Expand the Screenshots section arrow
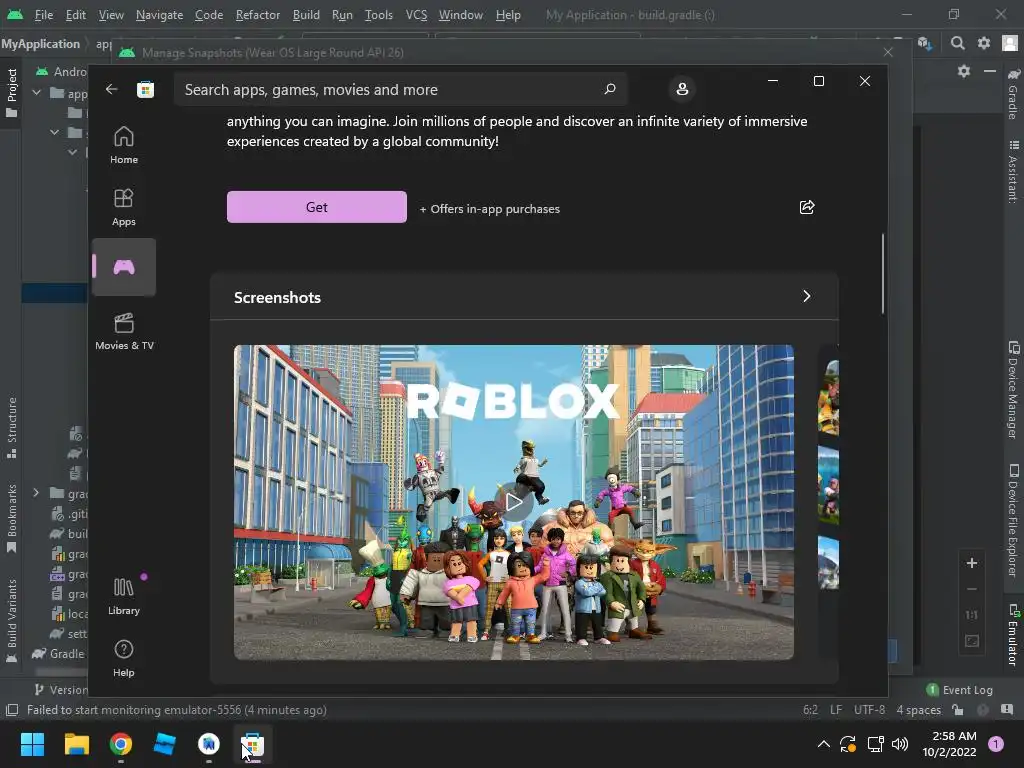Image resolution: width=1024 pixels, height=768 pixels. (x=807, y=296)
